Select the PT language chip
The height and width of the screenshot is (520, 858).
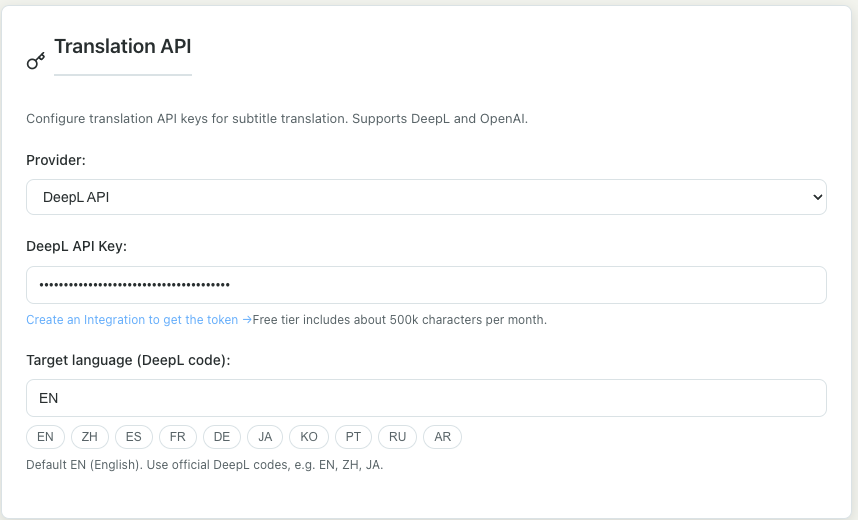353,437
